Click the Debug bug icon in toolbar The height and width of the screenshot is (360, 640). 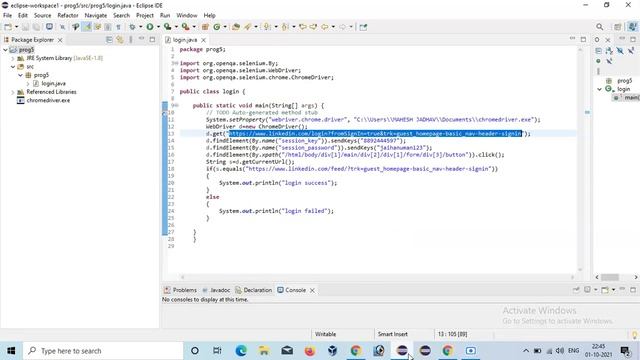(x=132, y=27)
